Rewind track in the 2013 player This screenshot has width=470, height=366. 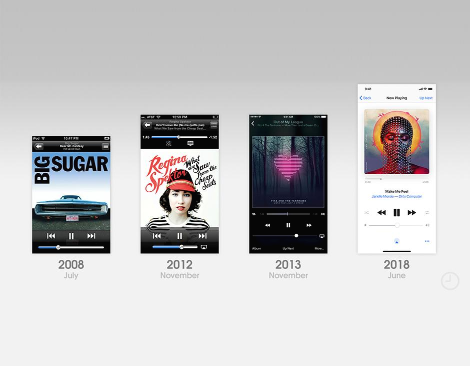pos(268,225)
